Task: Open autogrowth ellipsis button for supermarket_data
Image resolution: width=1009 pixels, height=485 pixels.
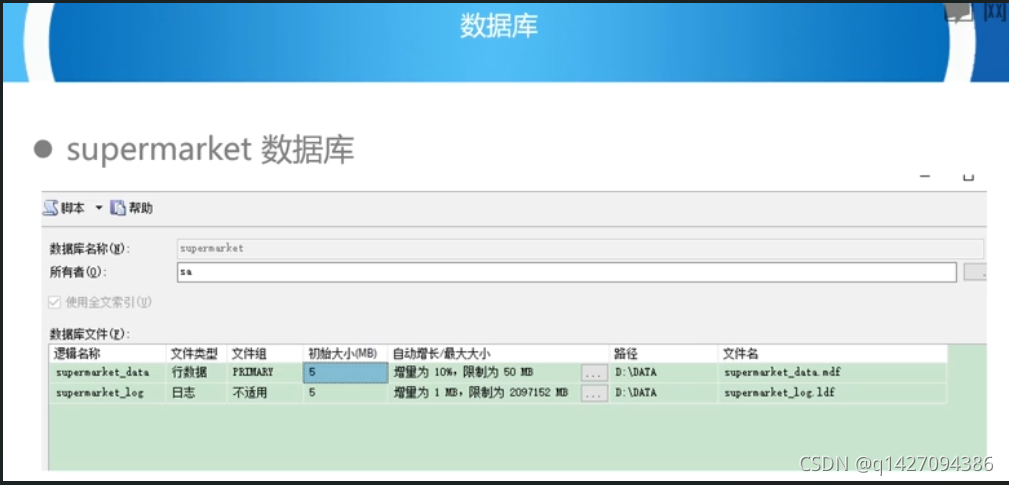Action: tap(594, 373)
